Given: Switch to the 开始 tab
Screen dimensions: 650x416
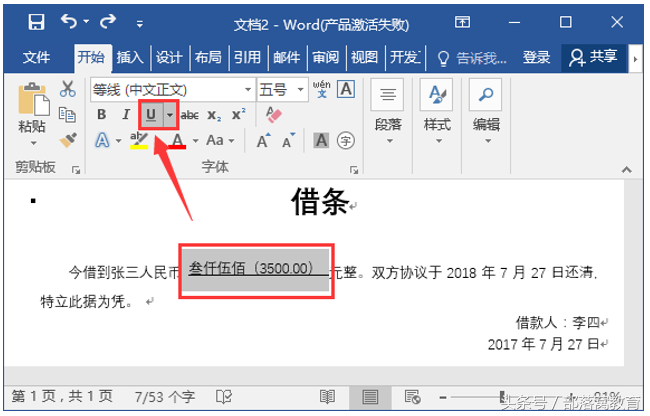Looking at the screenshot, I should coord(91,57).
